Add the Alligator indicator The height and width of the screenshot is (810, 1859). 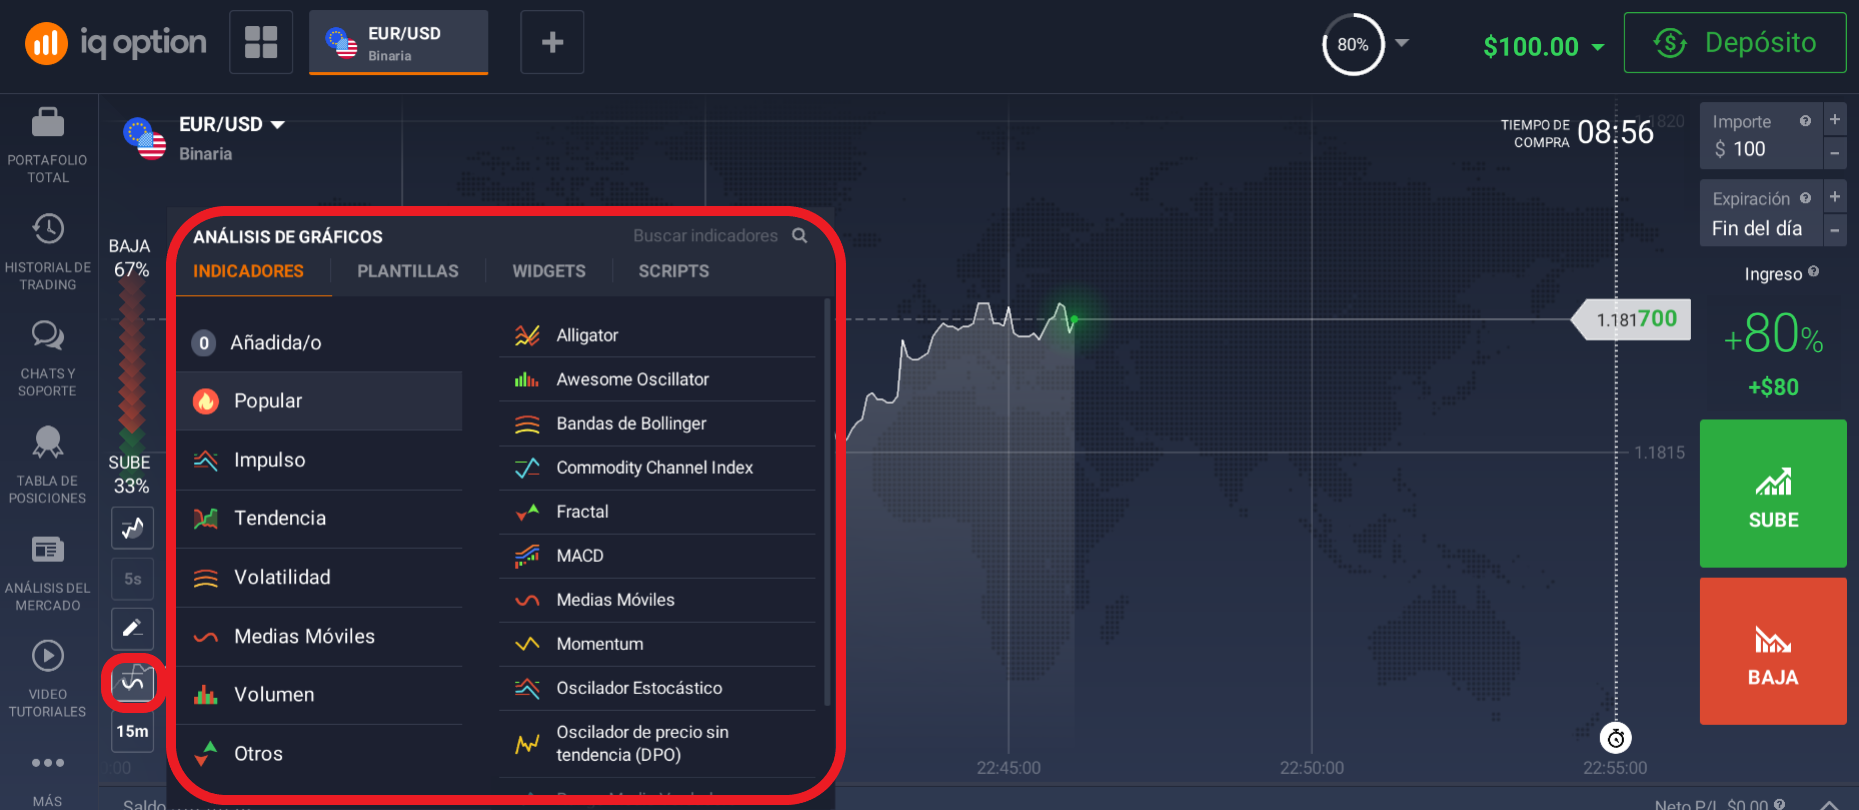[x=658, y=335]
